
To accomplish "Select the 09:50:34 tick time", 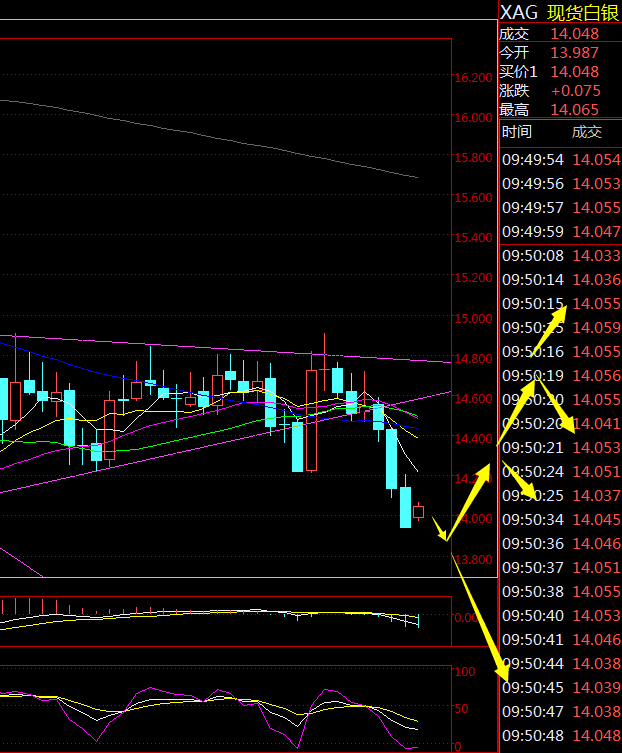I will click(533, 520).
